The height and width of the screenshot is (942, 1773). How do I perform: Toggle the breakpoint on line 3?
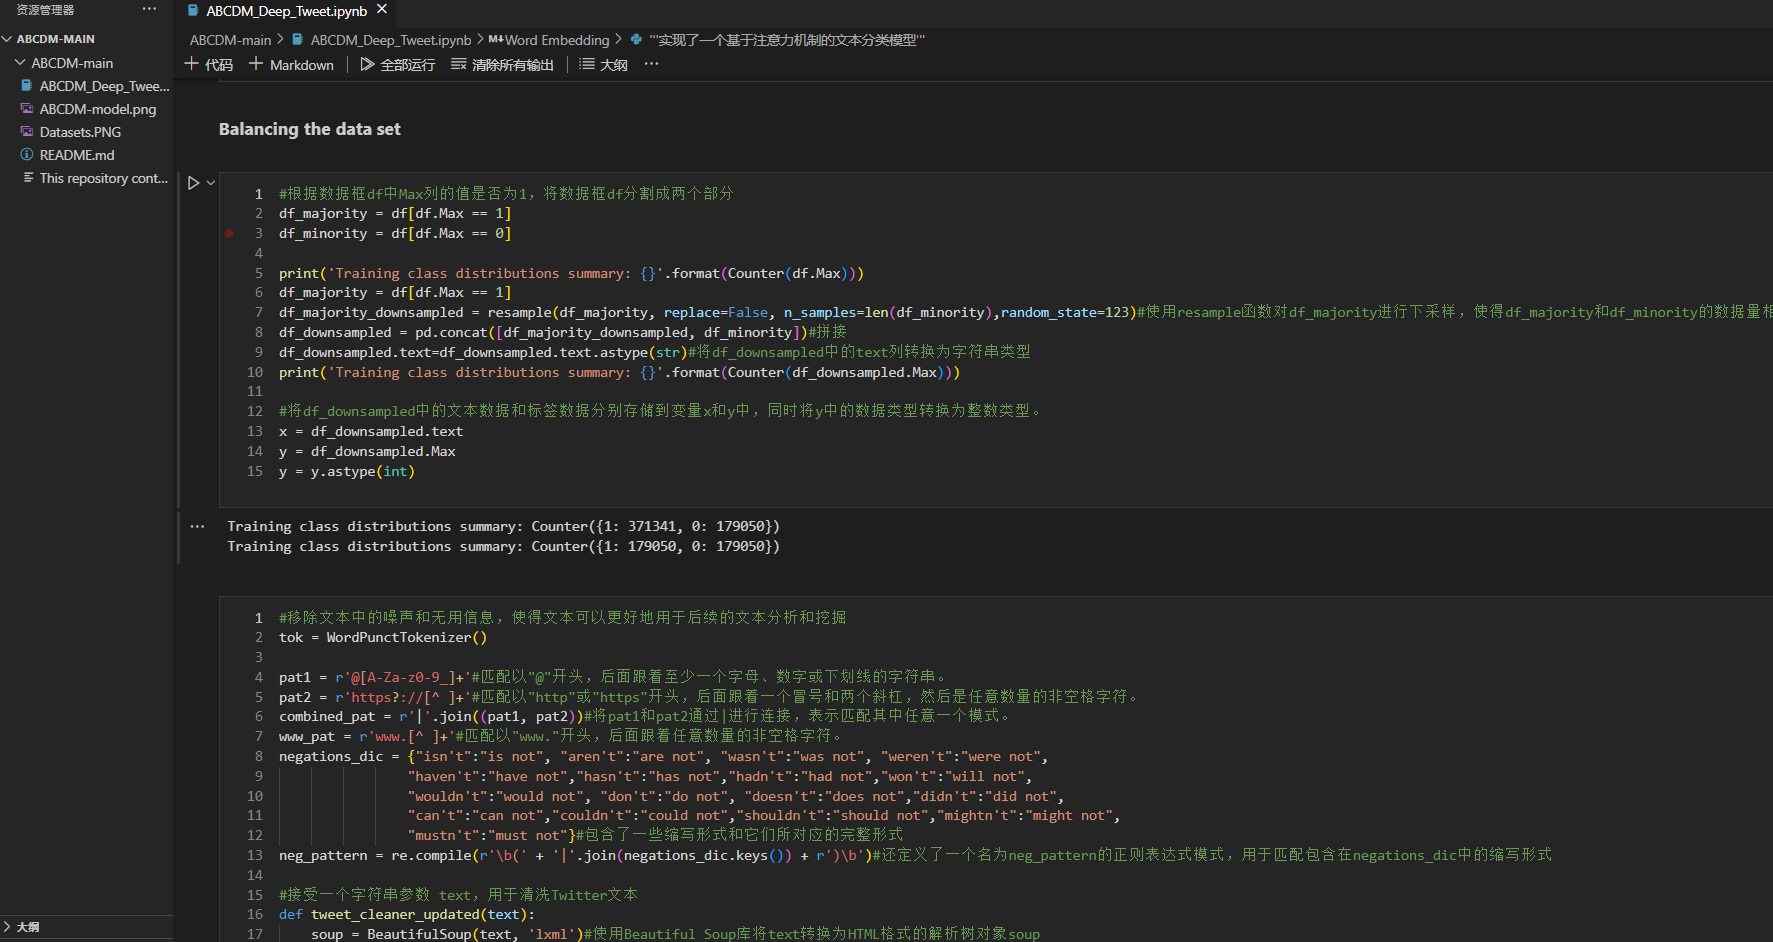[229, 233]
